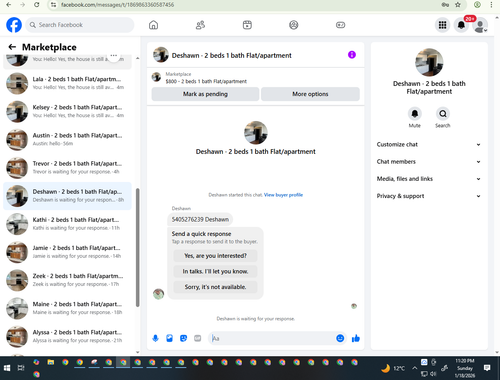Viewport: 500px width, 380px height.
Task: Click Deshawn's large profile picture in right panel
Action: [429, 62]
